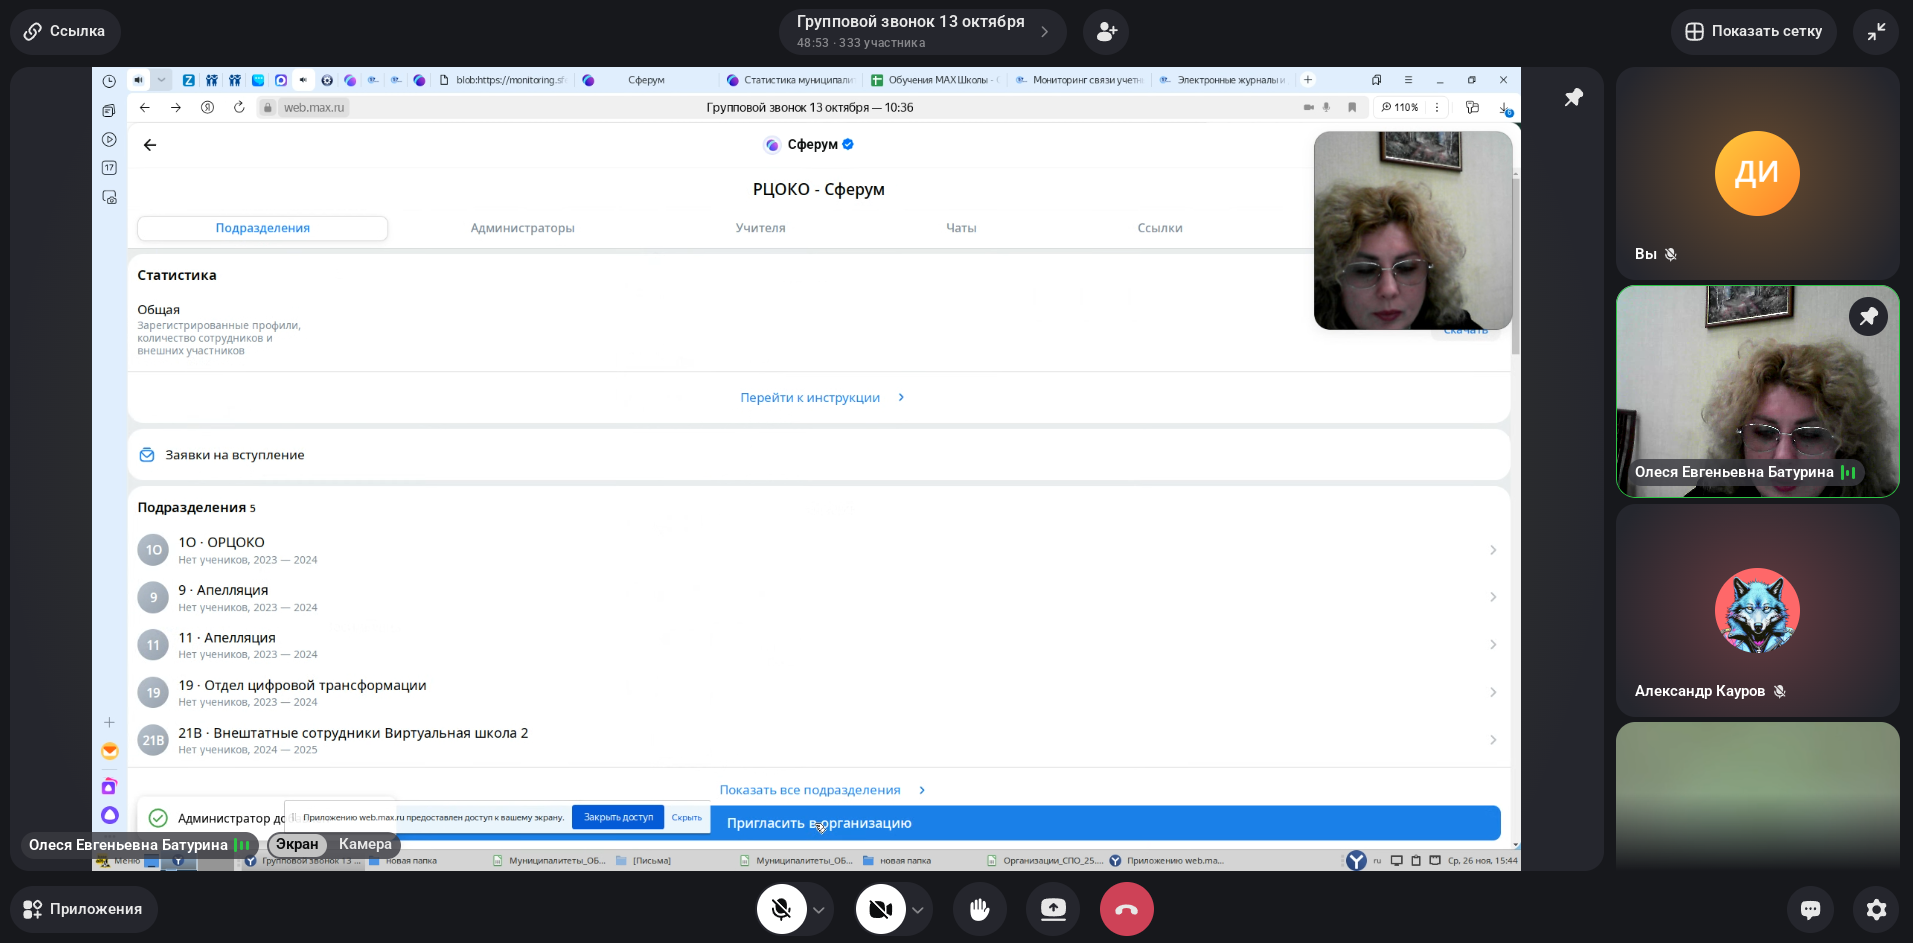Expand camera device options arrow

pos(917,910)
